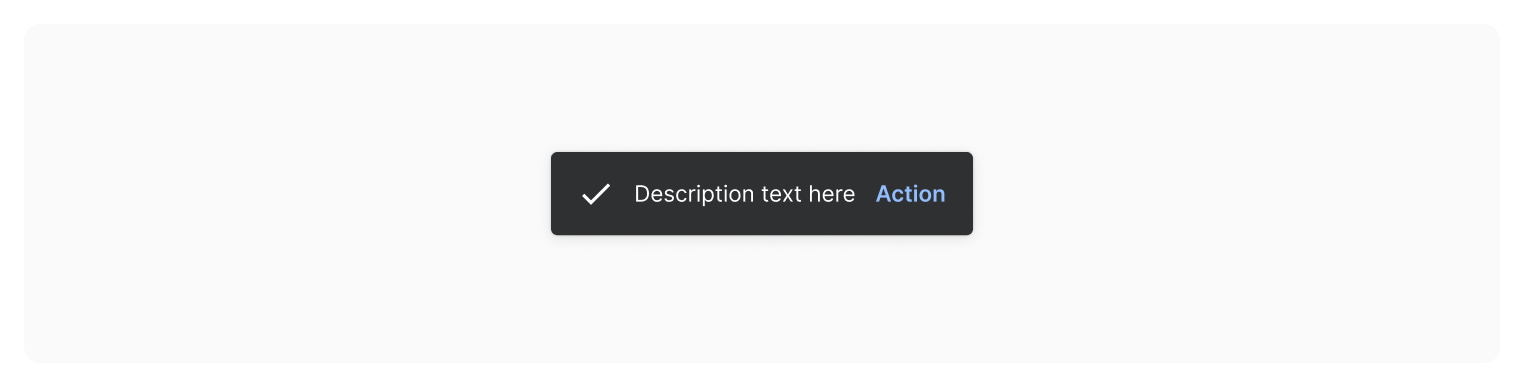The image size is (1524, 388).
Task: Click the word Description in the toast
Action: coord(695,194)
